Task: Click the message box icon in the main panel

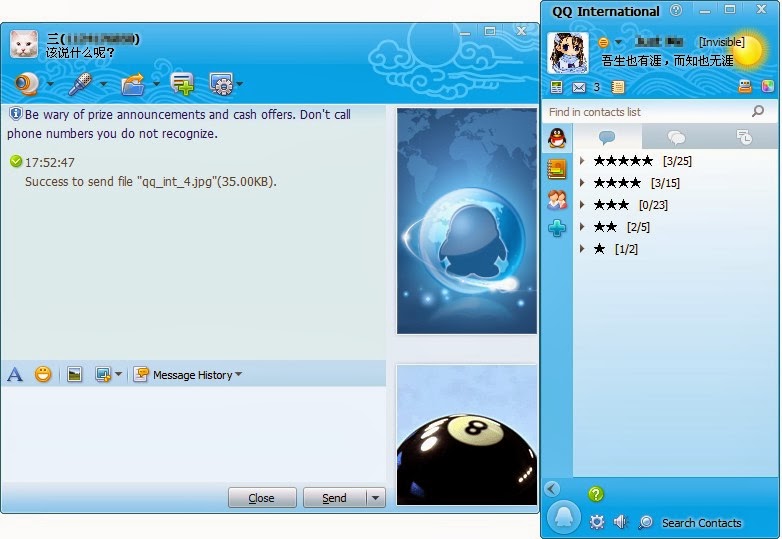Action: click(x=745, y=86)
